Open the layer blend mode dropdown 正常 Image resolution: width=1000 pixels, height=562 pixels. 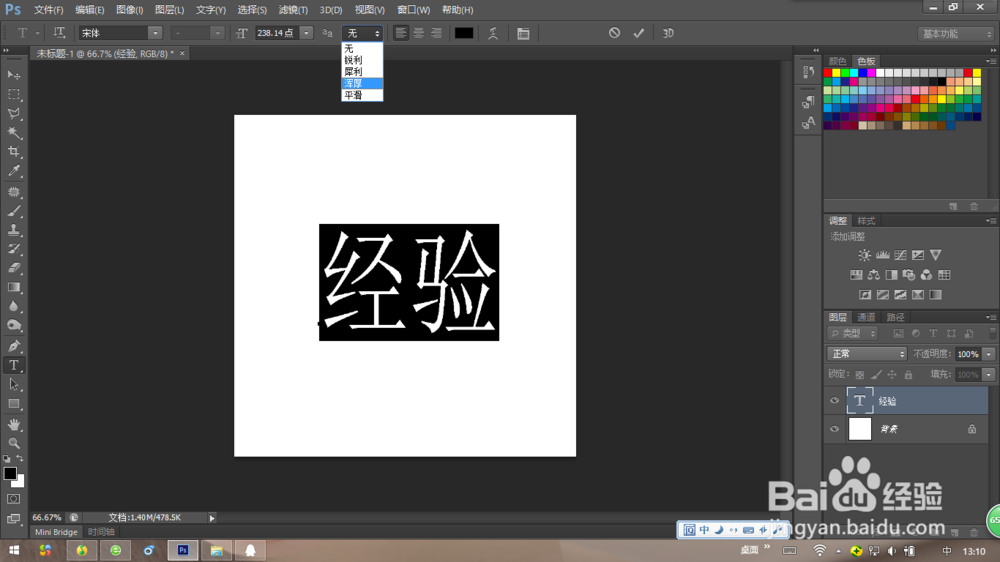point(867,354)
